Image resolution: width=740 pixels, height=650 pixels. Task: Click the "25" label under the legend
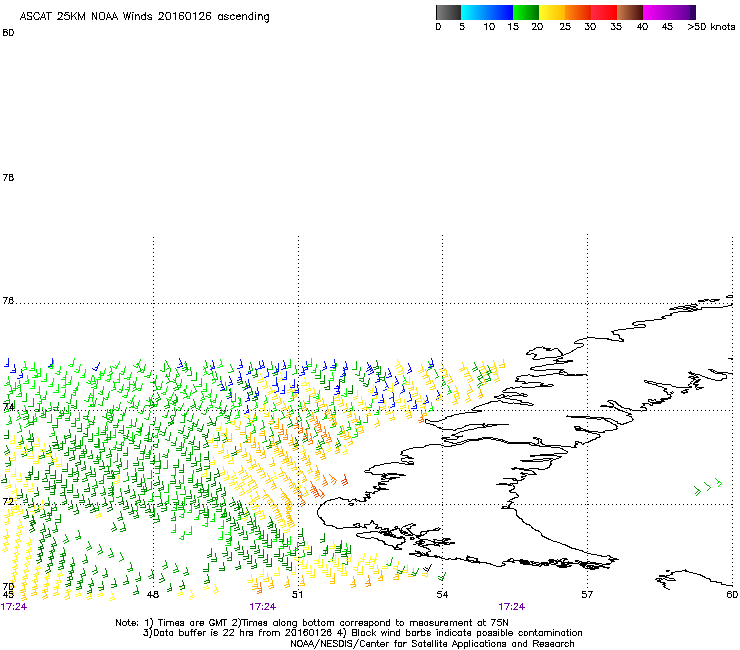point(565,27)
